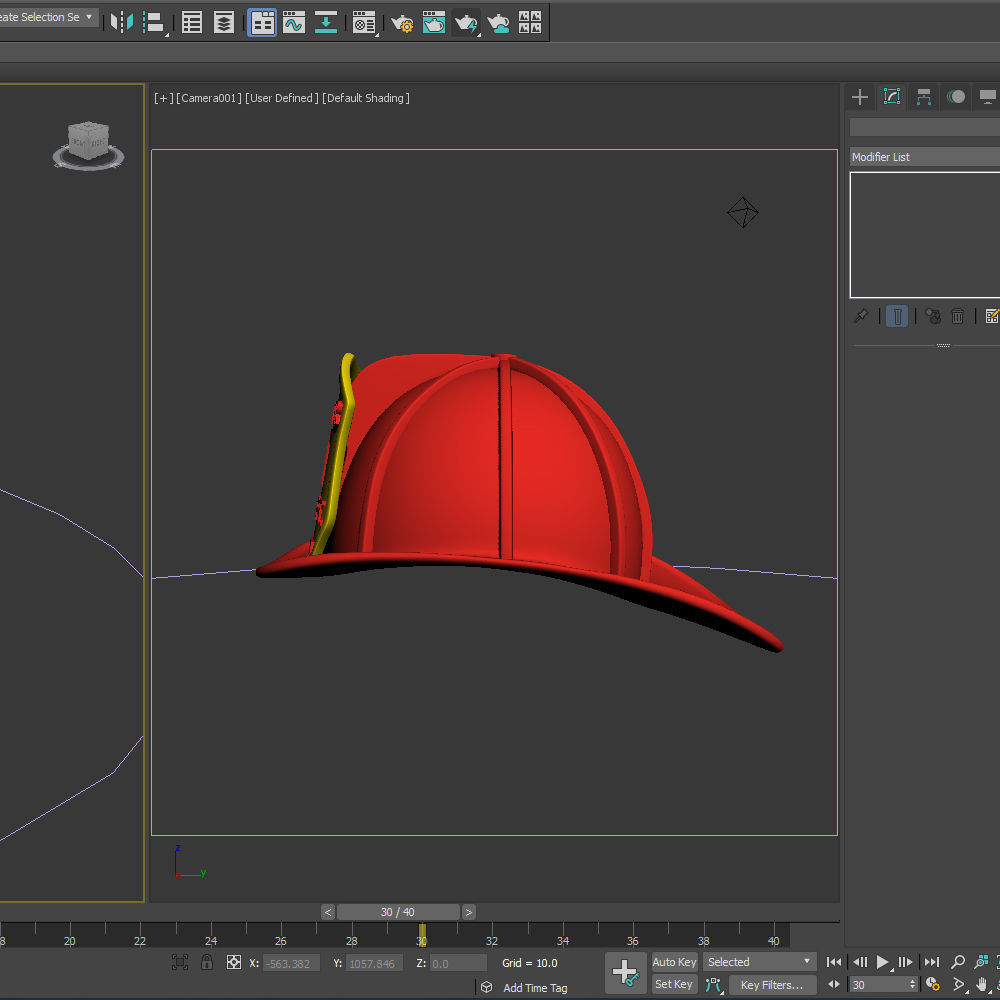The width and height of the screenshot is (1000, 1000).
Task: Toggle the Pin Stack icon
Action: (x=861, y=316)
